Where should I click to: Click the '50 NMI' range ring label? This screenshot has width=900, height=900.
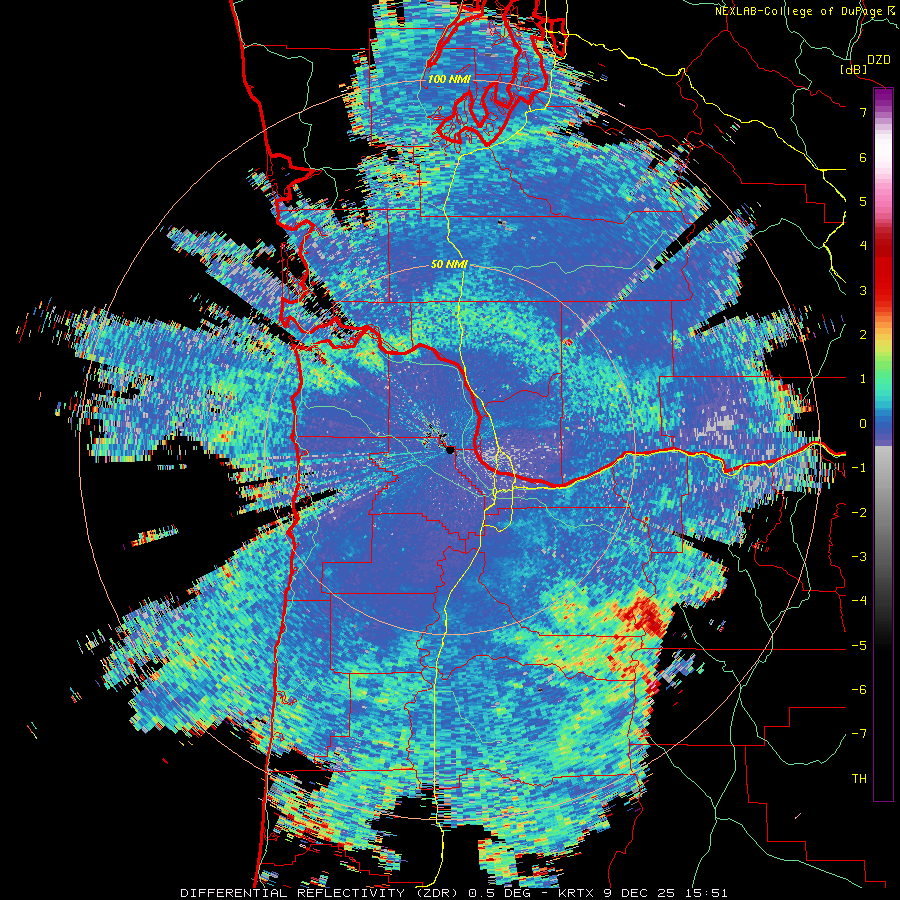pyautogui.click(x=449, y=265)
